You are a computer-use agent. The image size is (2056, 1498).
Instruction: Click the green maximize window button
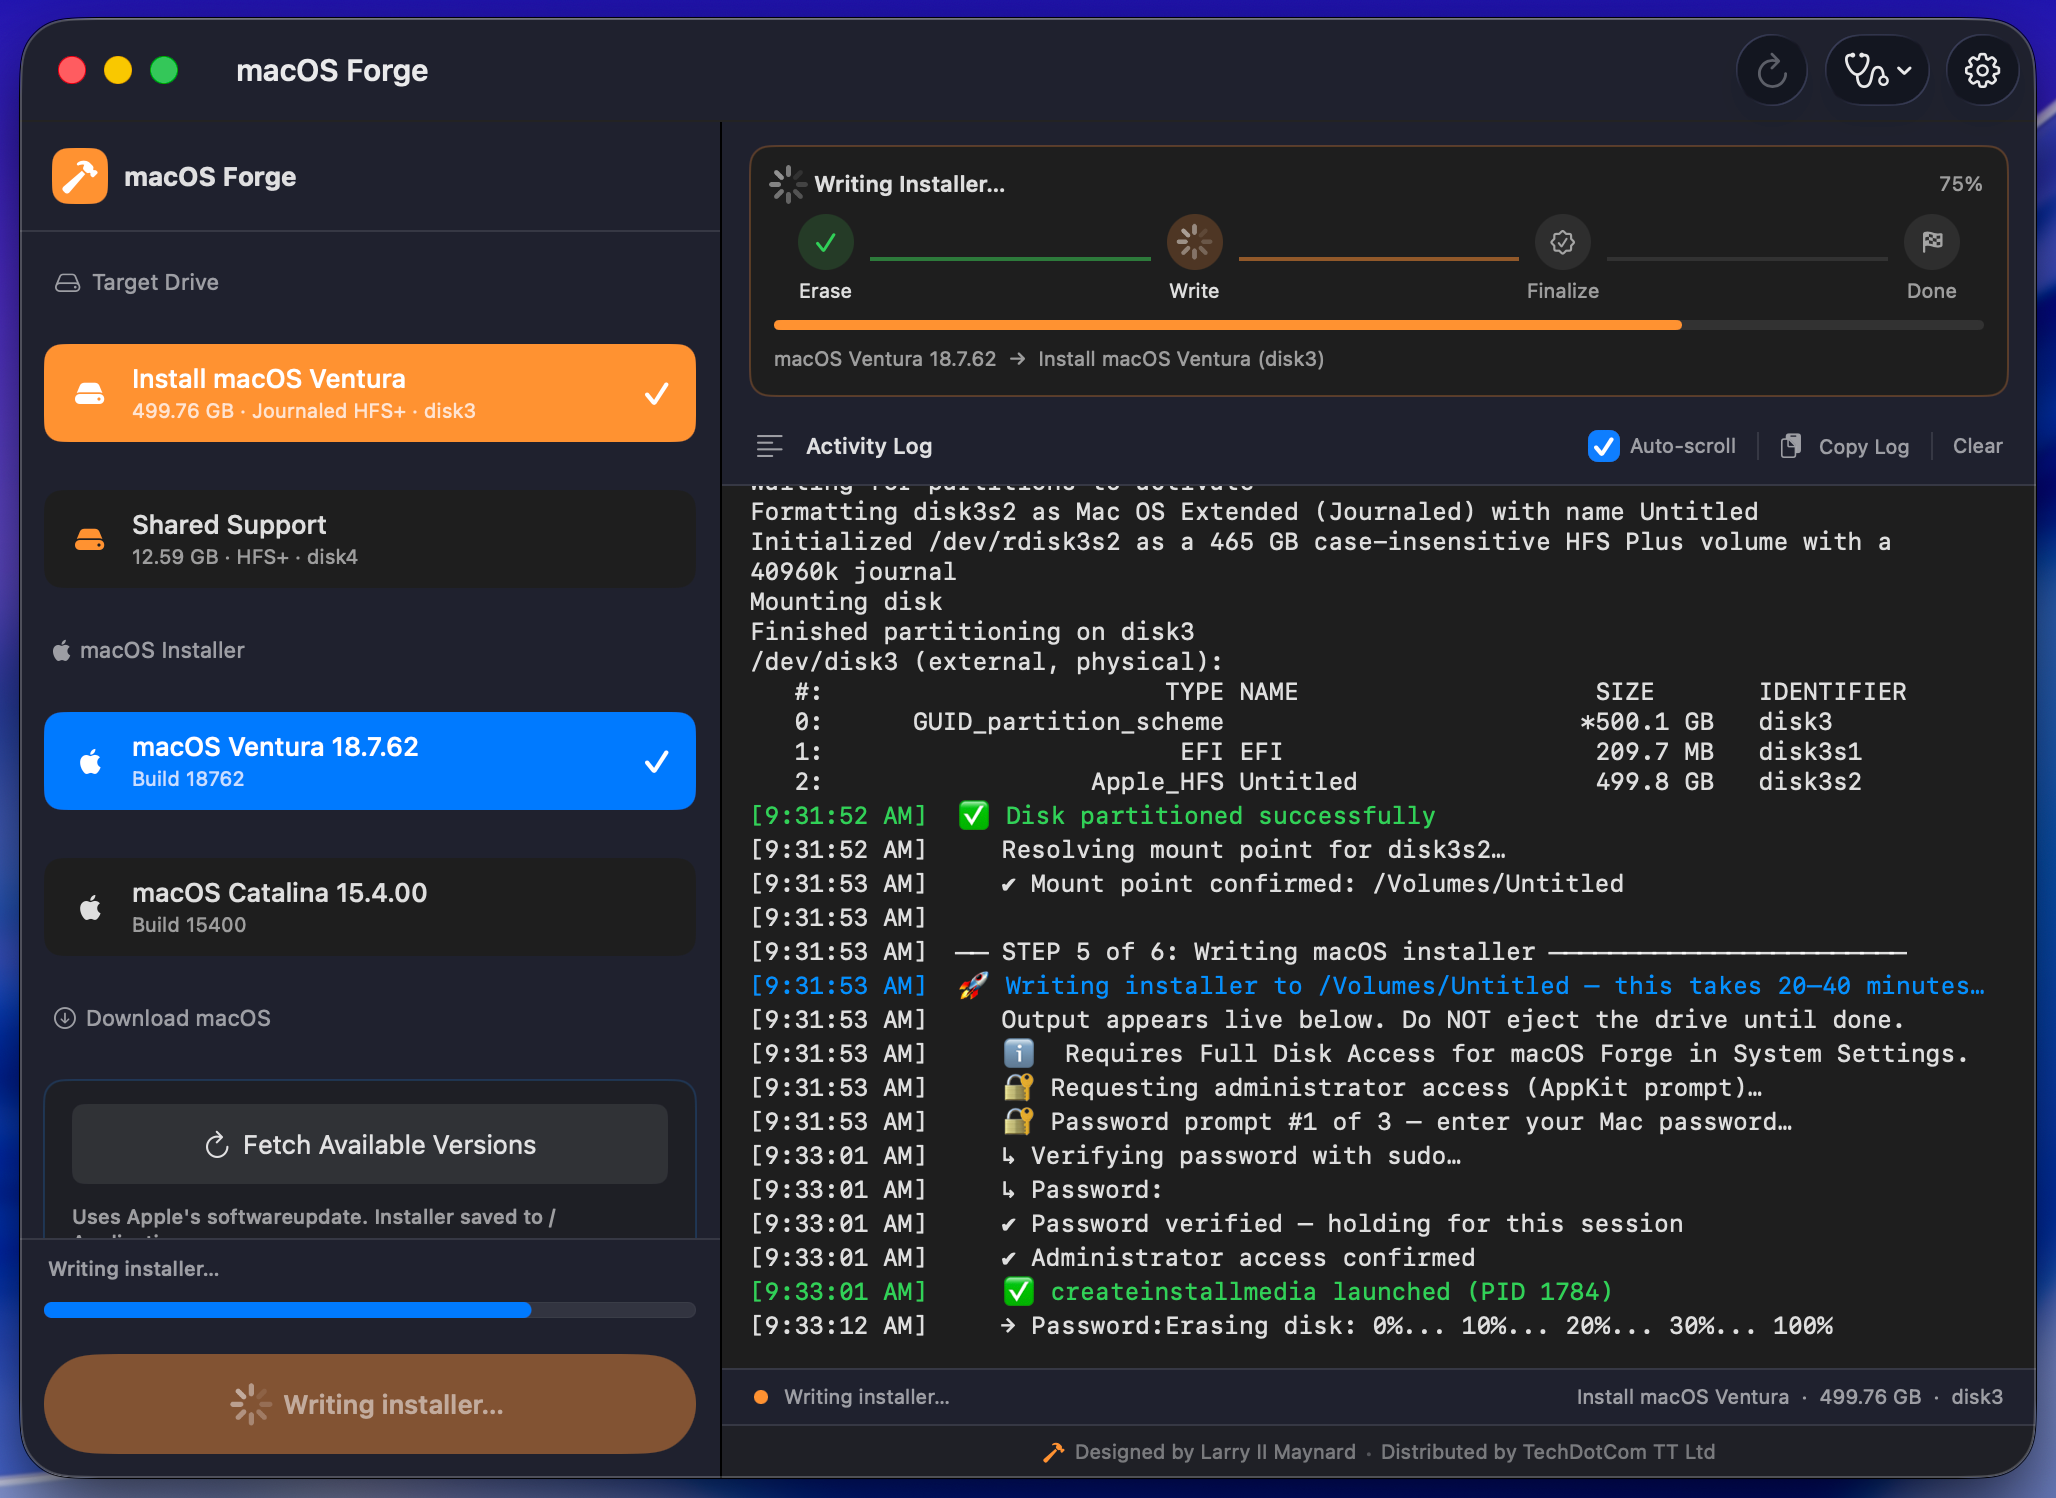(164, 70)
